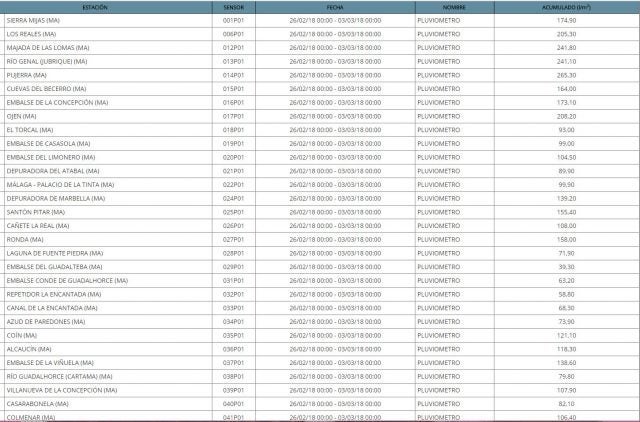Click the FECHA column header
The height and width of the screenshot is (422, 640).
click(x=335, y=6)
